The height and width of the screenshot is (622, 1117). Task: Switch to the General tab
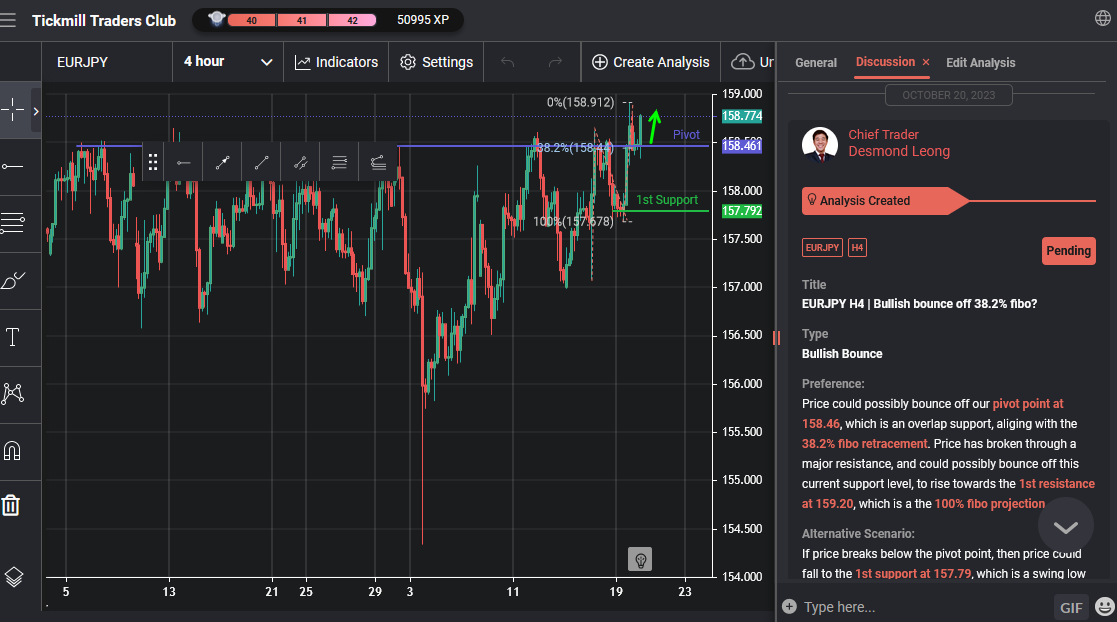pos(816,63)
